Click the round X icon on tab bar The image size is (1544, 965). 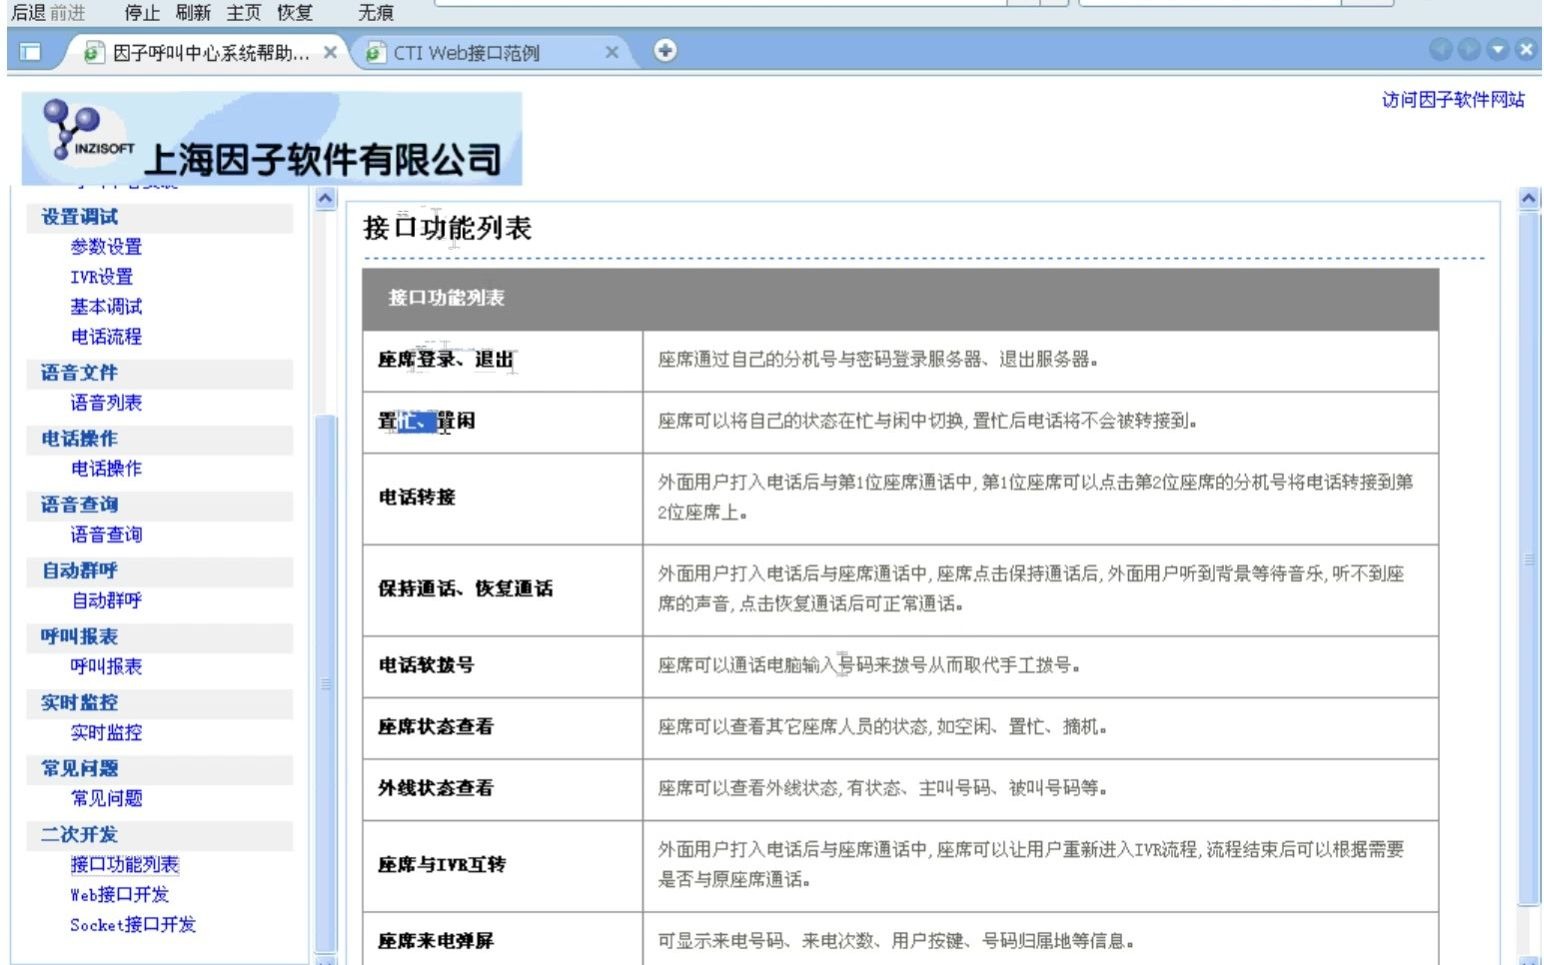coord(1525,49)
